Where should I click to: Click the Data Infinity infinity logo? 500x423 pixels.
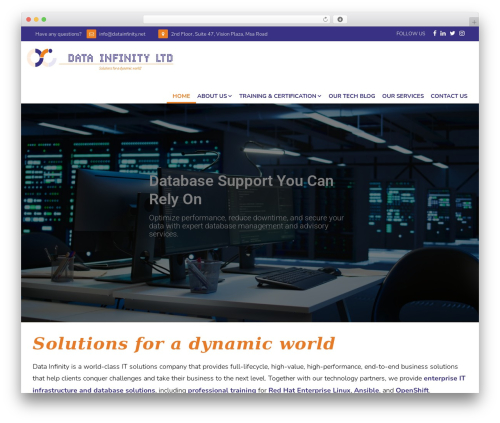click(x=42, y=58)
